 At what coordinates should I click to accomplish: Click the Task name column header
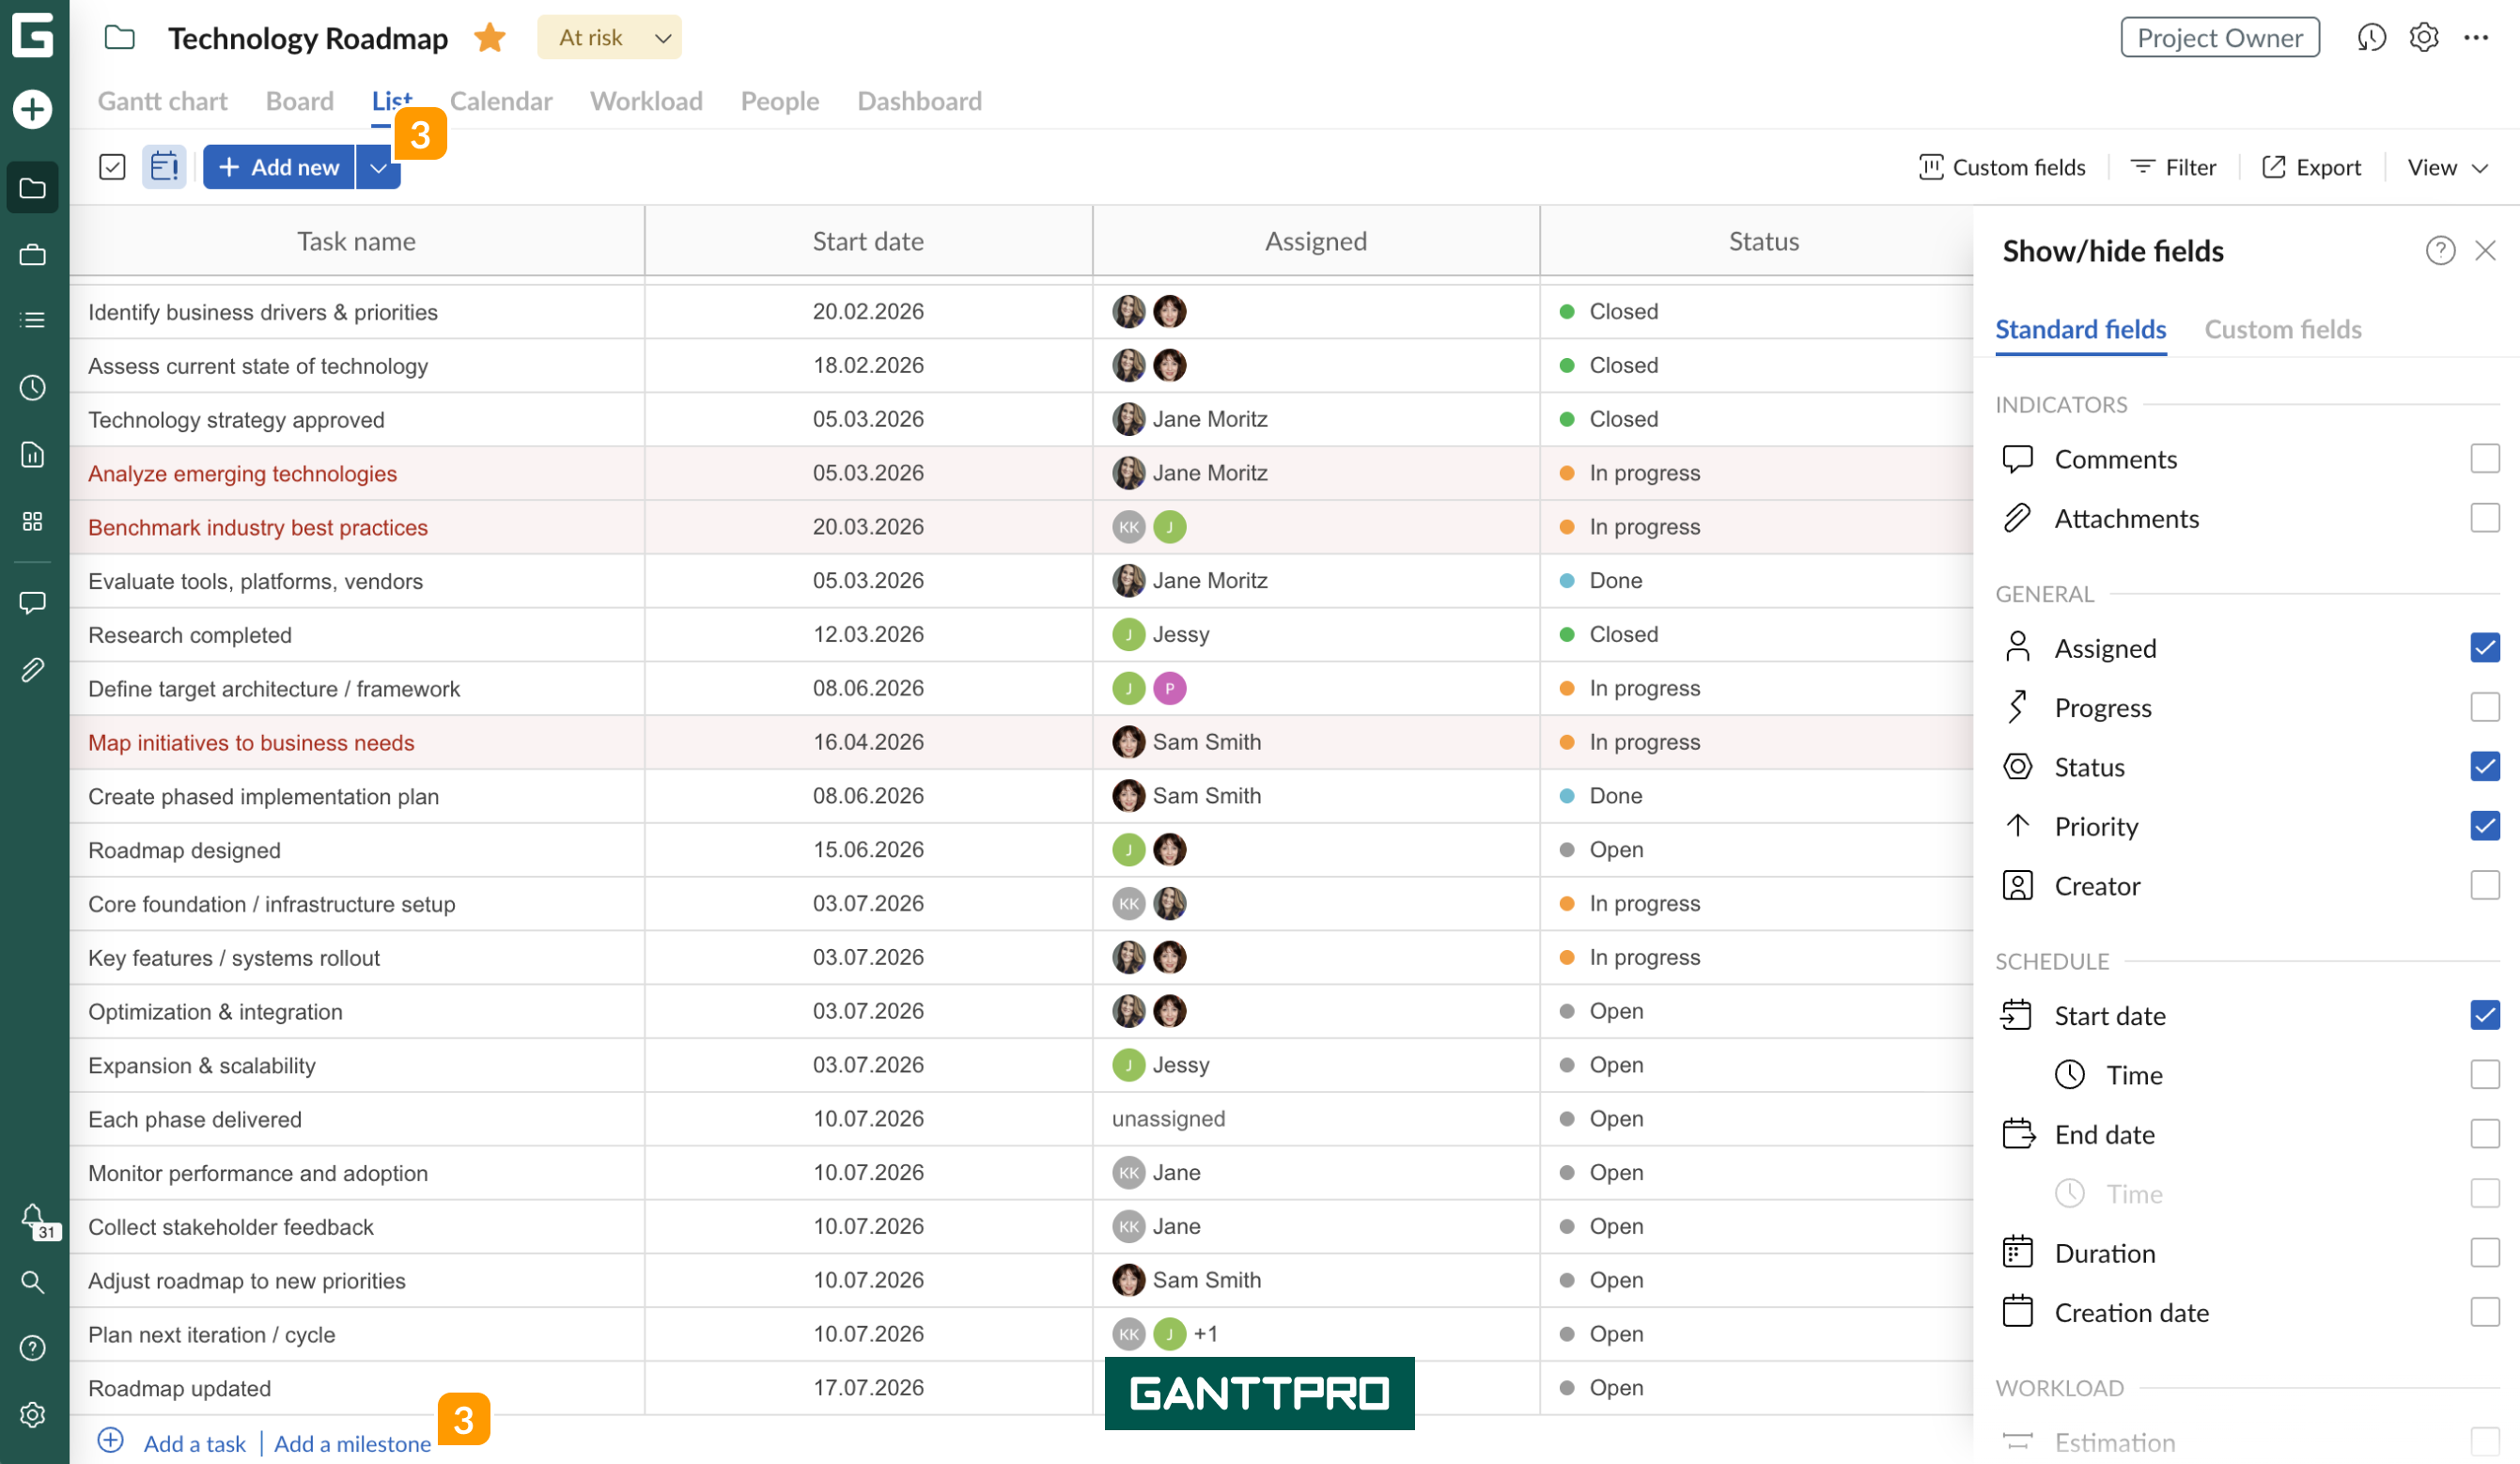coord(357,241)
